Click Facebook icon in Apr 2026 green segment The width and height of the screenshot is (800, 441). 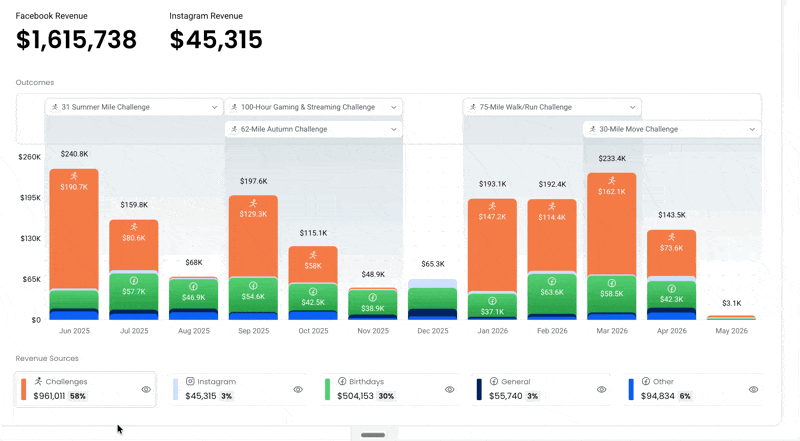671,288
